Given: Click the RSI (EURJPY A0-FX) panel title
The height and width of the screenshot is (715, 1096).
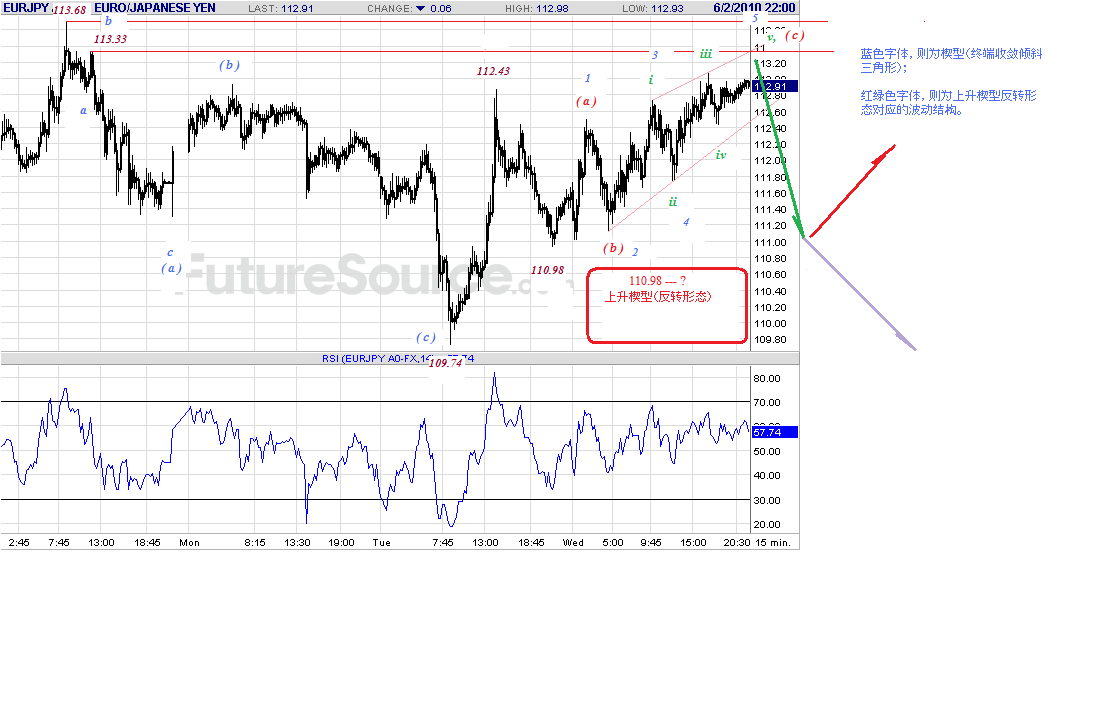Looking at the screenshot, I should tap(398, 359).
